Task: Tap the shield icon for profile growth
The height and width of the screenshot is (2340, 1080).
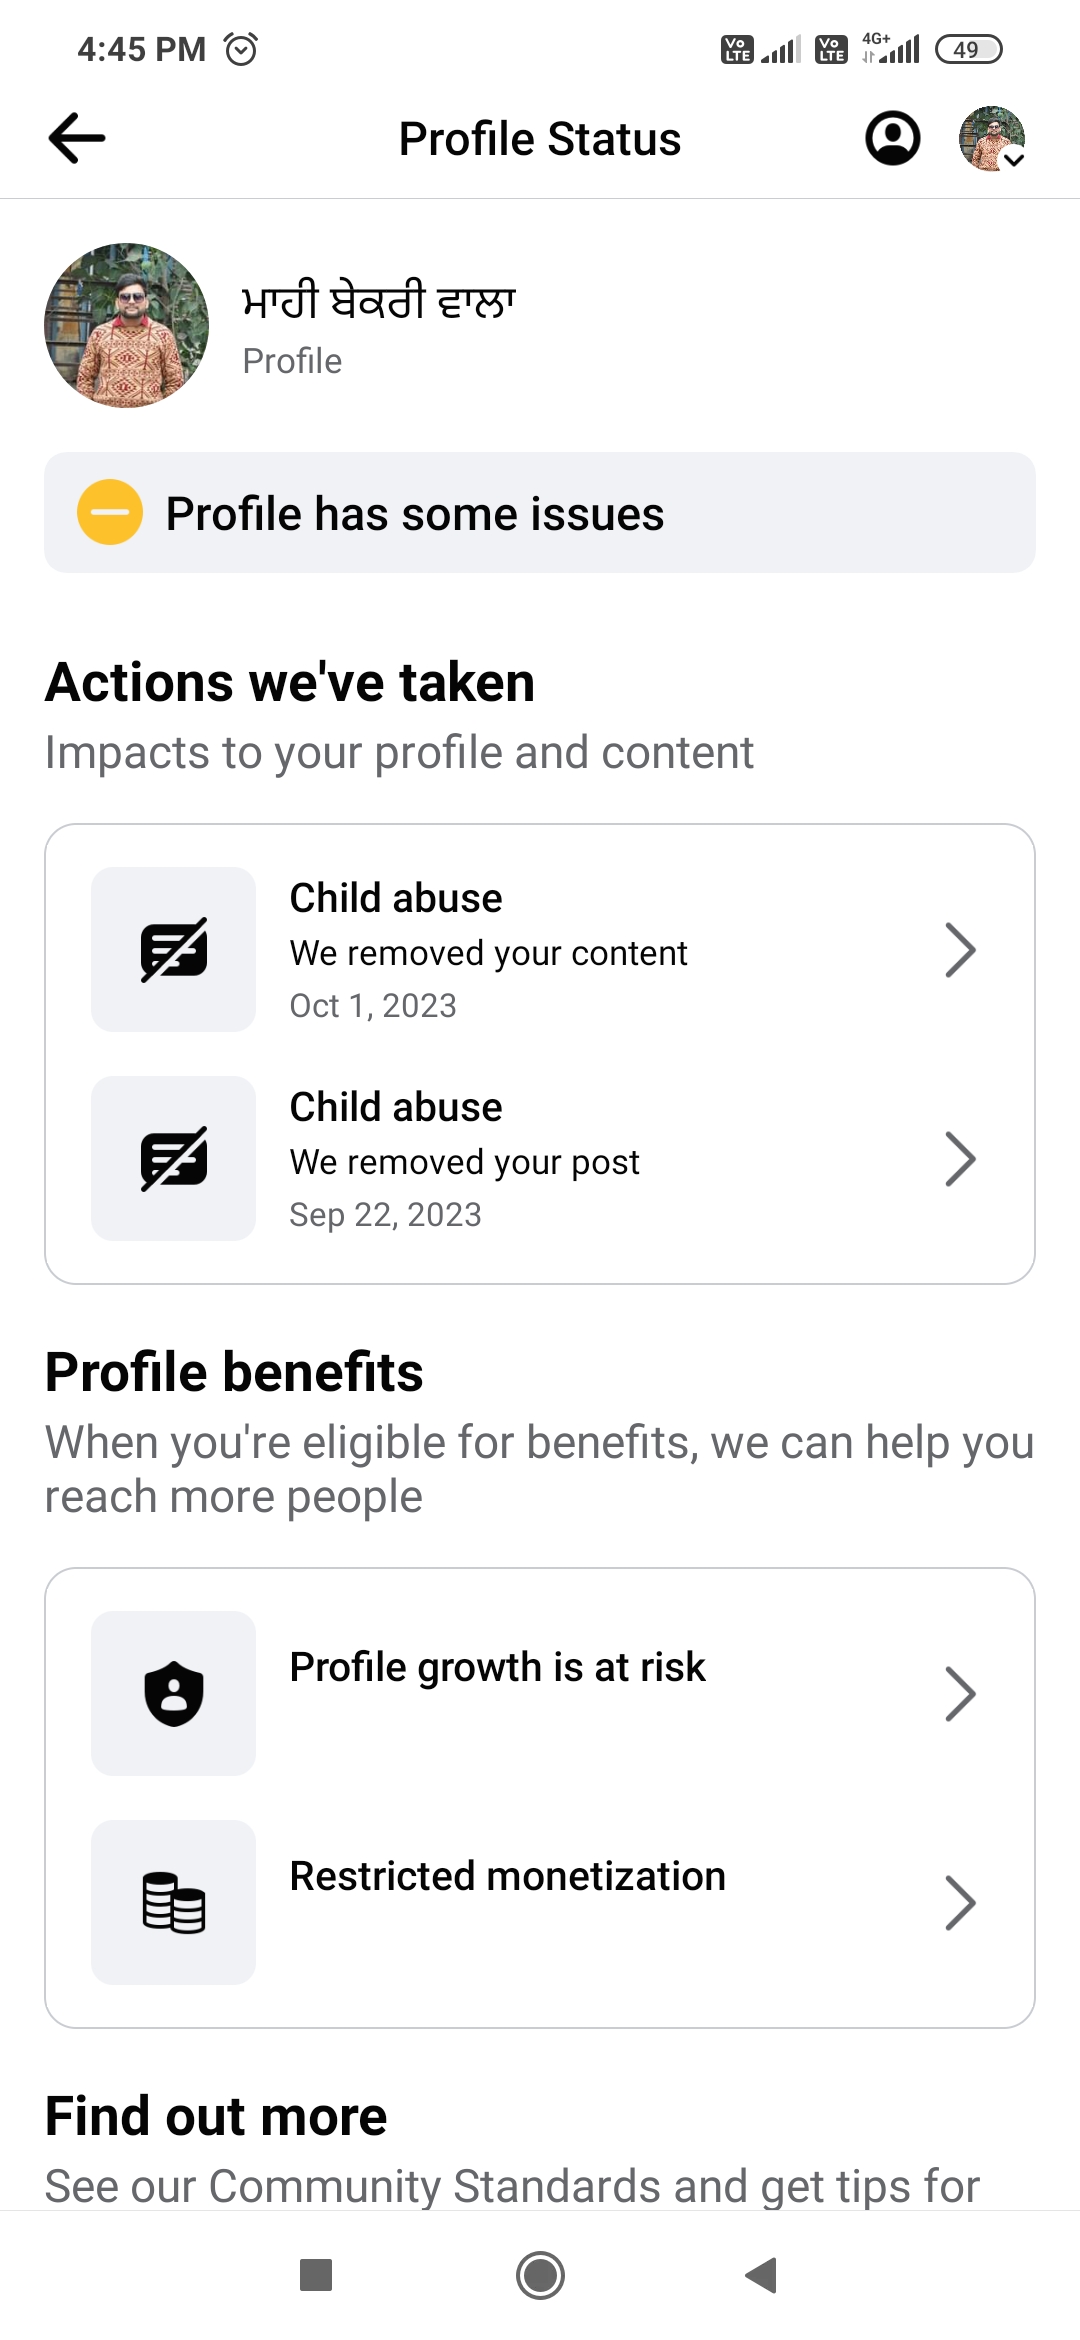Action: pos(174,1693)
